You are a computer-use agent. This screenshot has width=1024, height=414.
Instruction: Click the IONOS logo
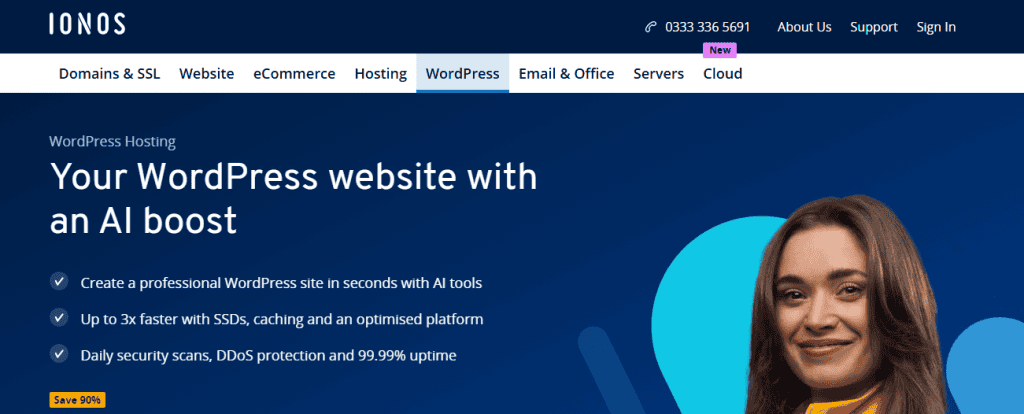[87, 24]
